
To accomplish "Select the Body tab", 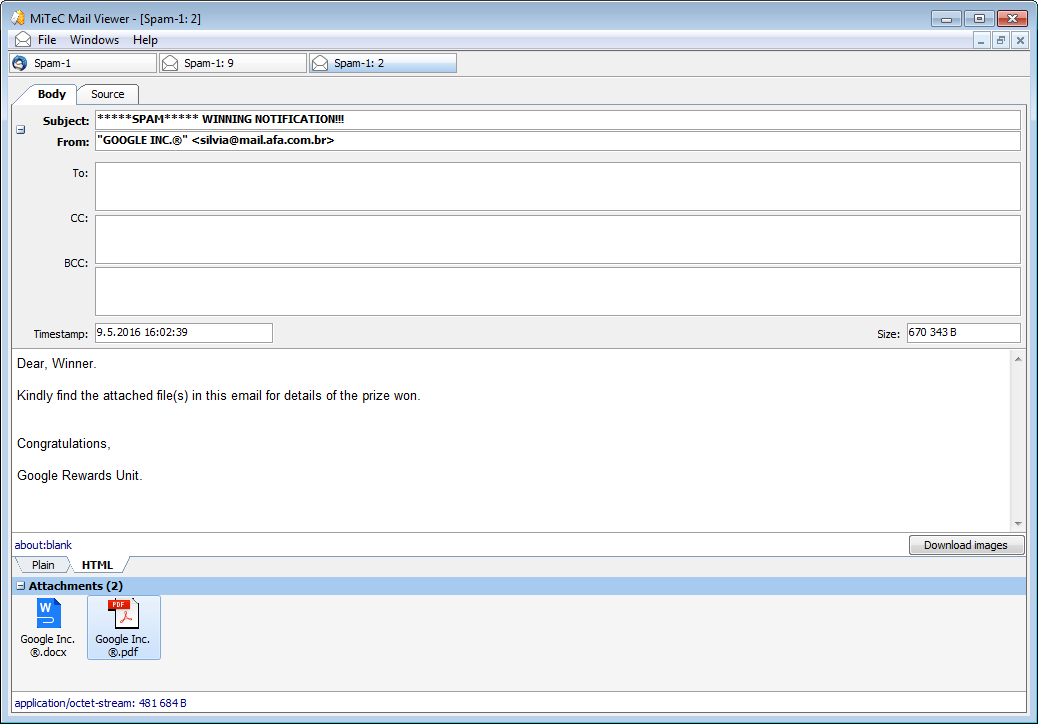I will pyautogui.click(x=51, y=94).
